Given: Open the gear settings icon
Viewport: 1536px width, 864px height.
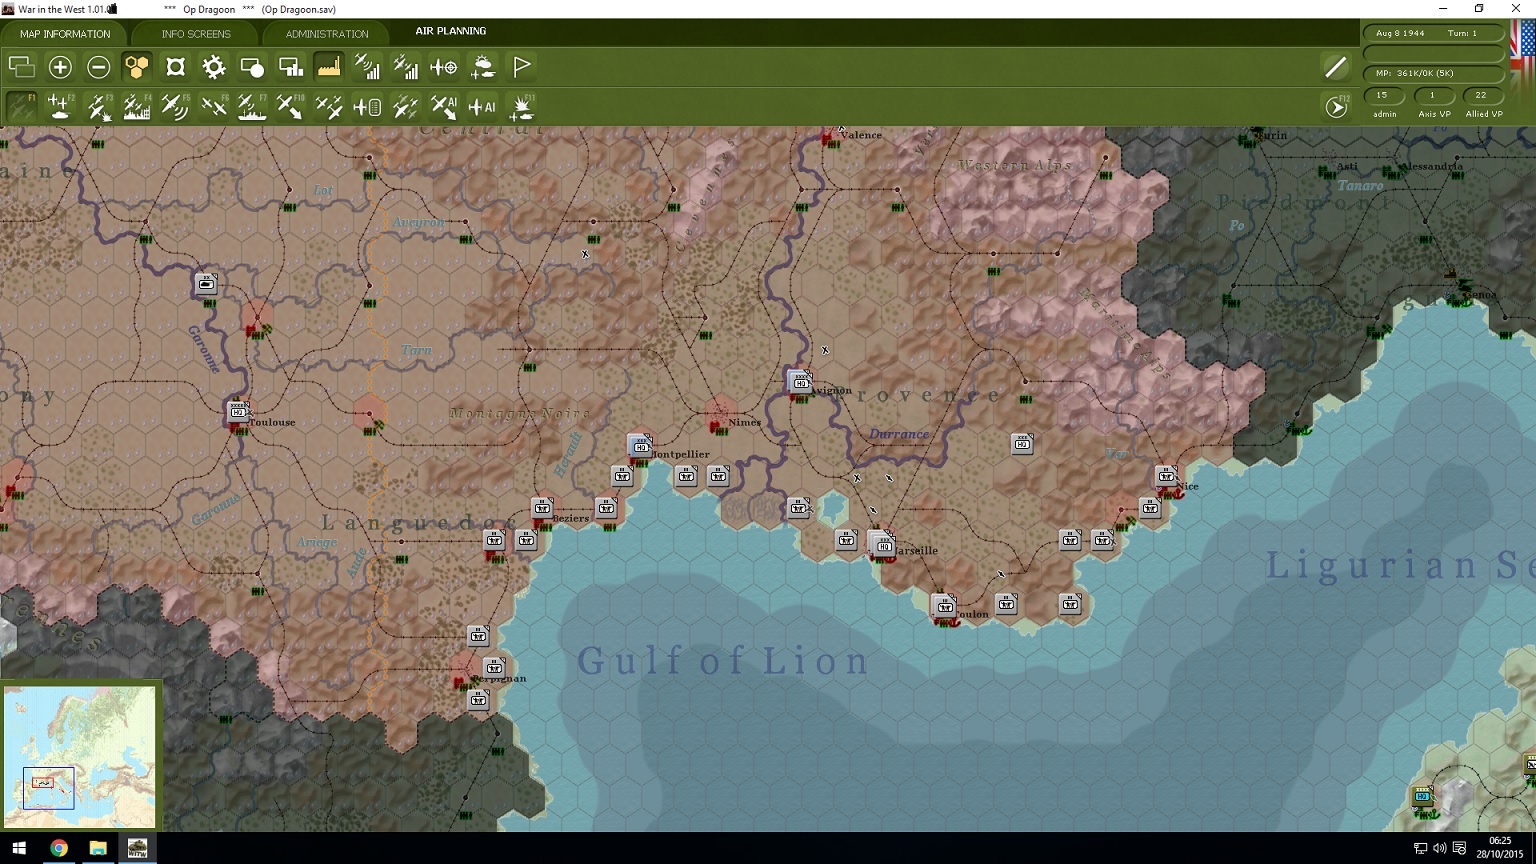Looking at the screenshot, I should coord(213,67).
